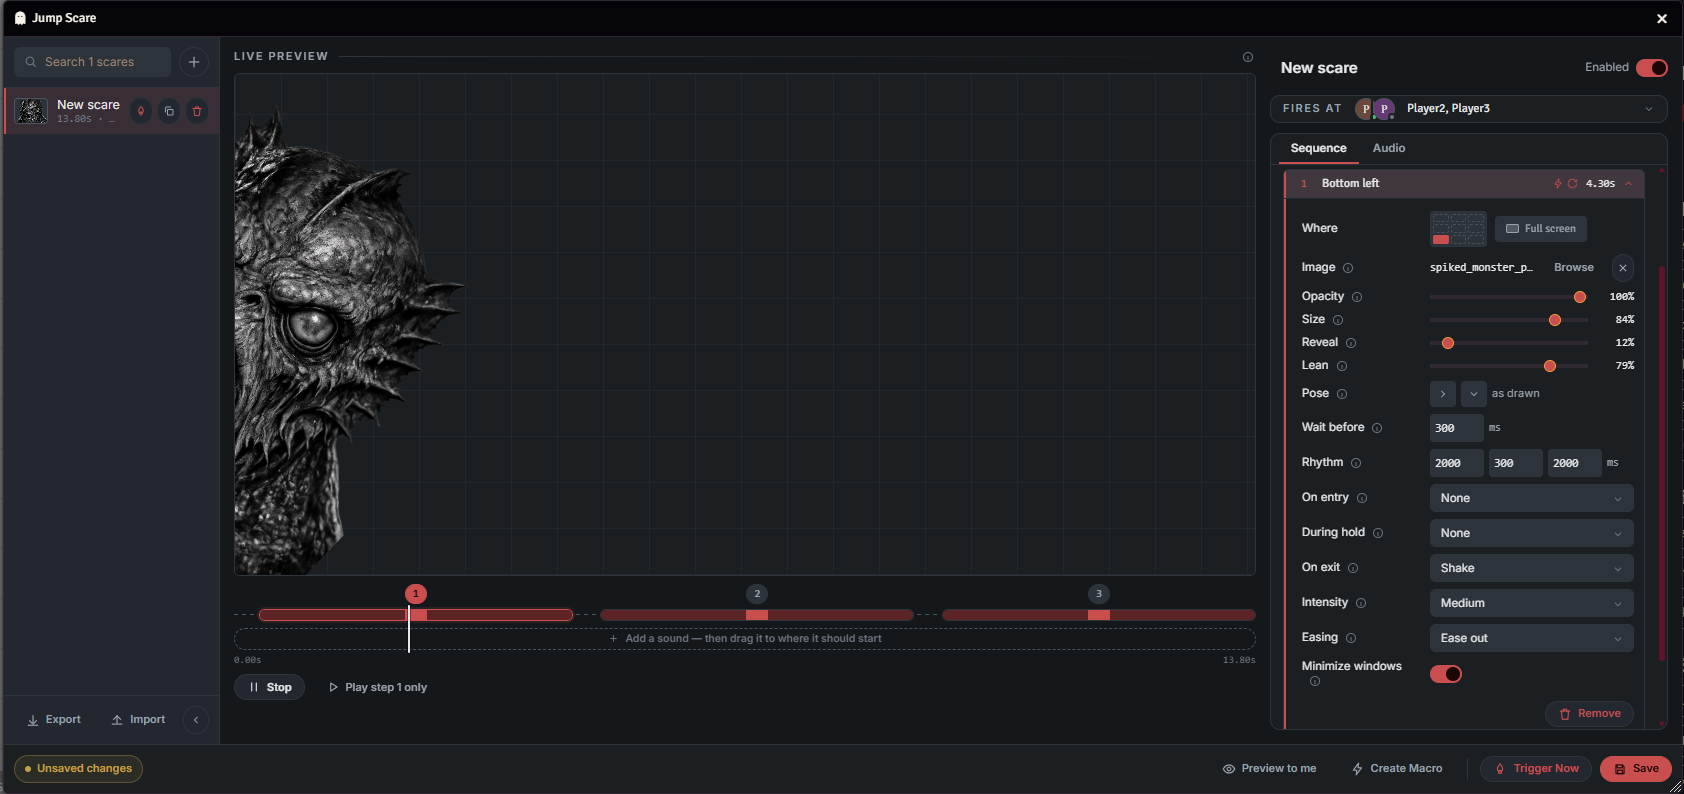Show info for Minimize windows setting

(1315, 681)
